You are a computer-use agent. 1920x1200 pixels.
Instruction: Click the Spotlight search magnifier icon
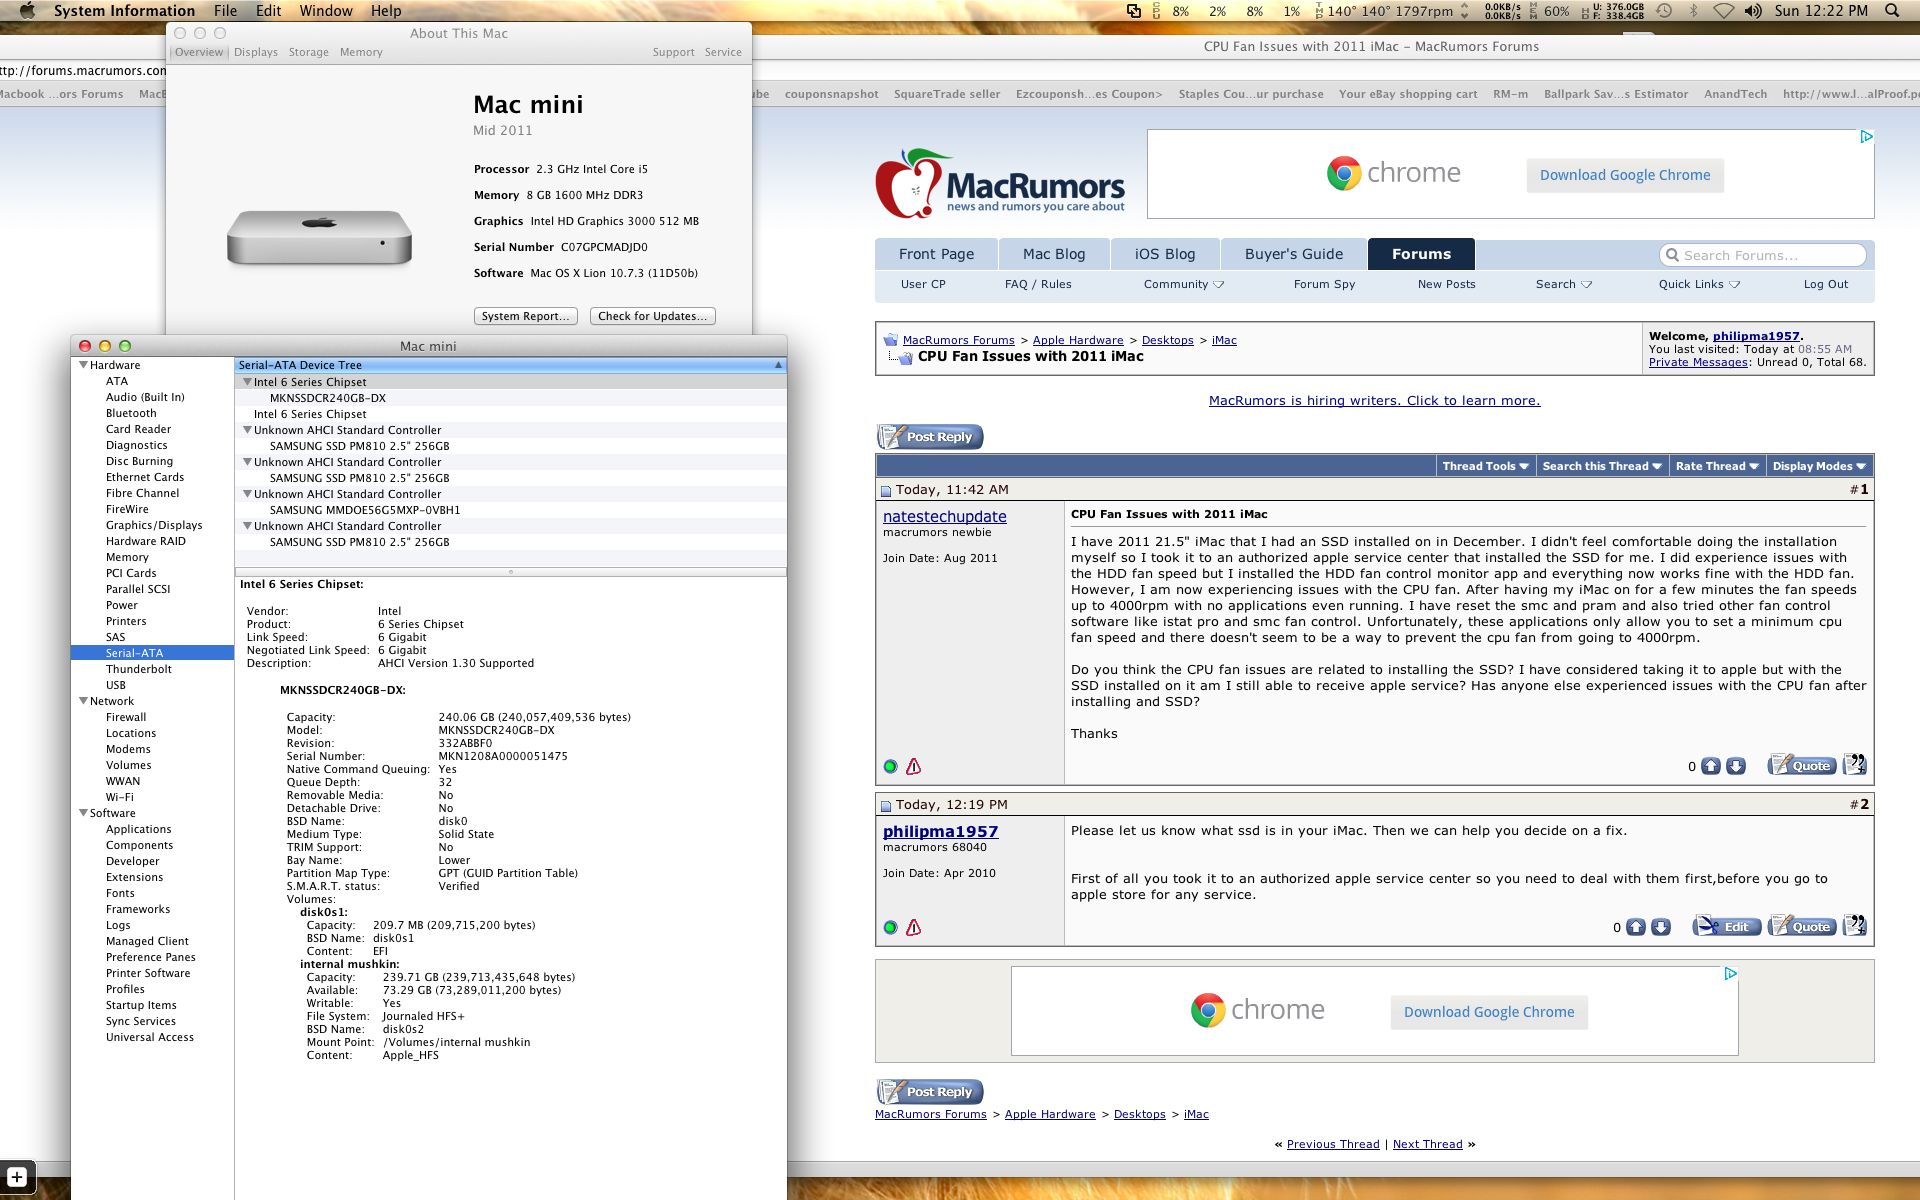1892,11
